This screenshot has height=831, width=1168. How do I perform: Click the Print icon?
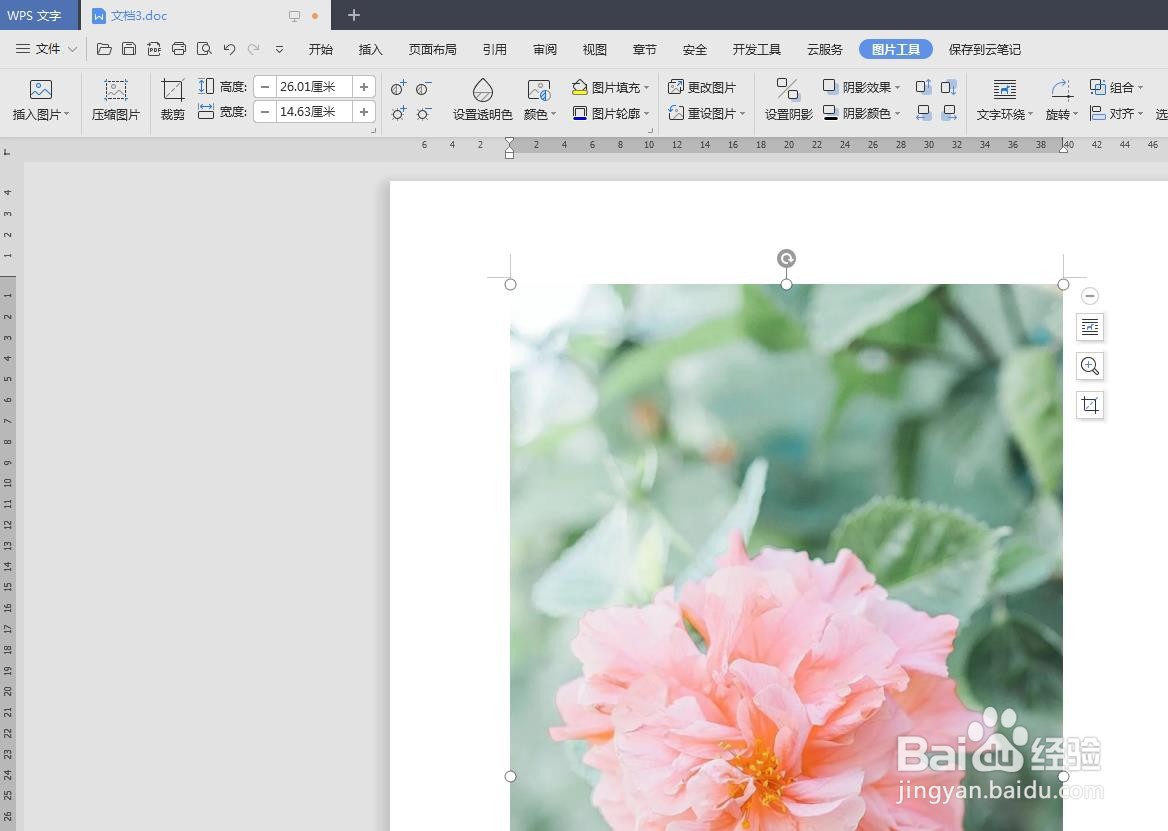point(179,49)
